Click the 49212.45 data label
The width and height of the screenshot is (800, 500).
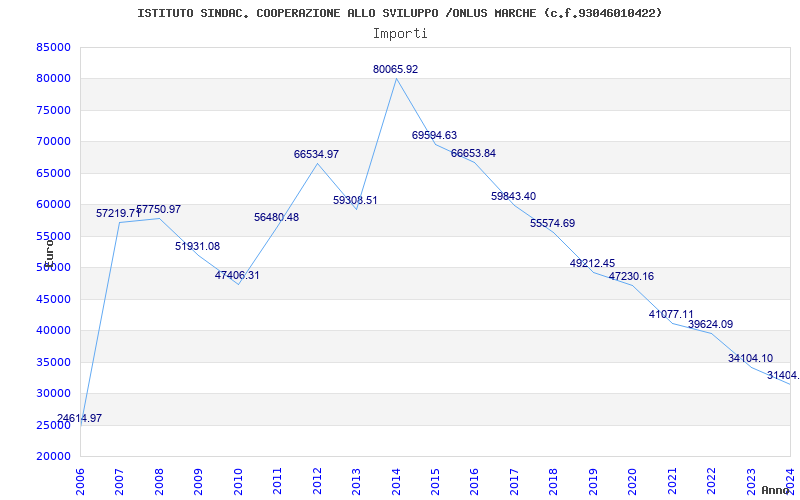click(592, 263)
